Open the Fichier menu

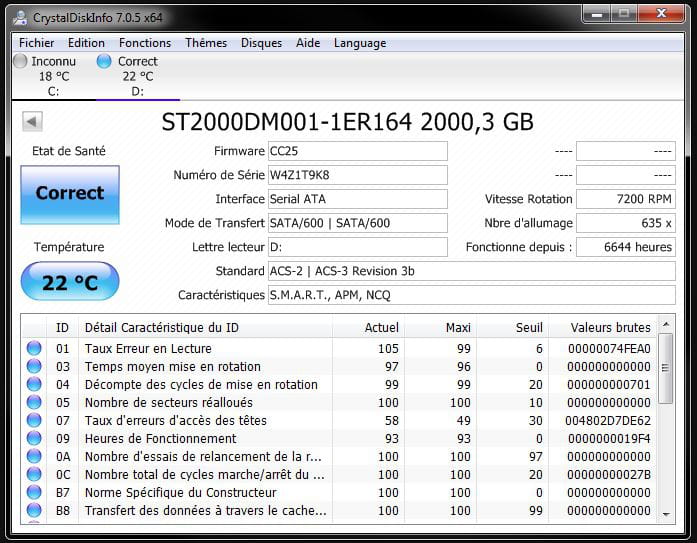[36, 43]
